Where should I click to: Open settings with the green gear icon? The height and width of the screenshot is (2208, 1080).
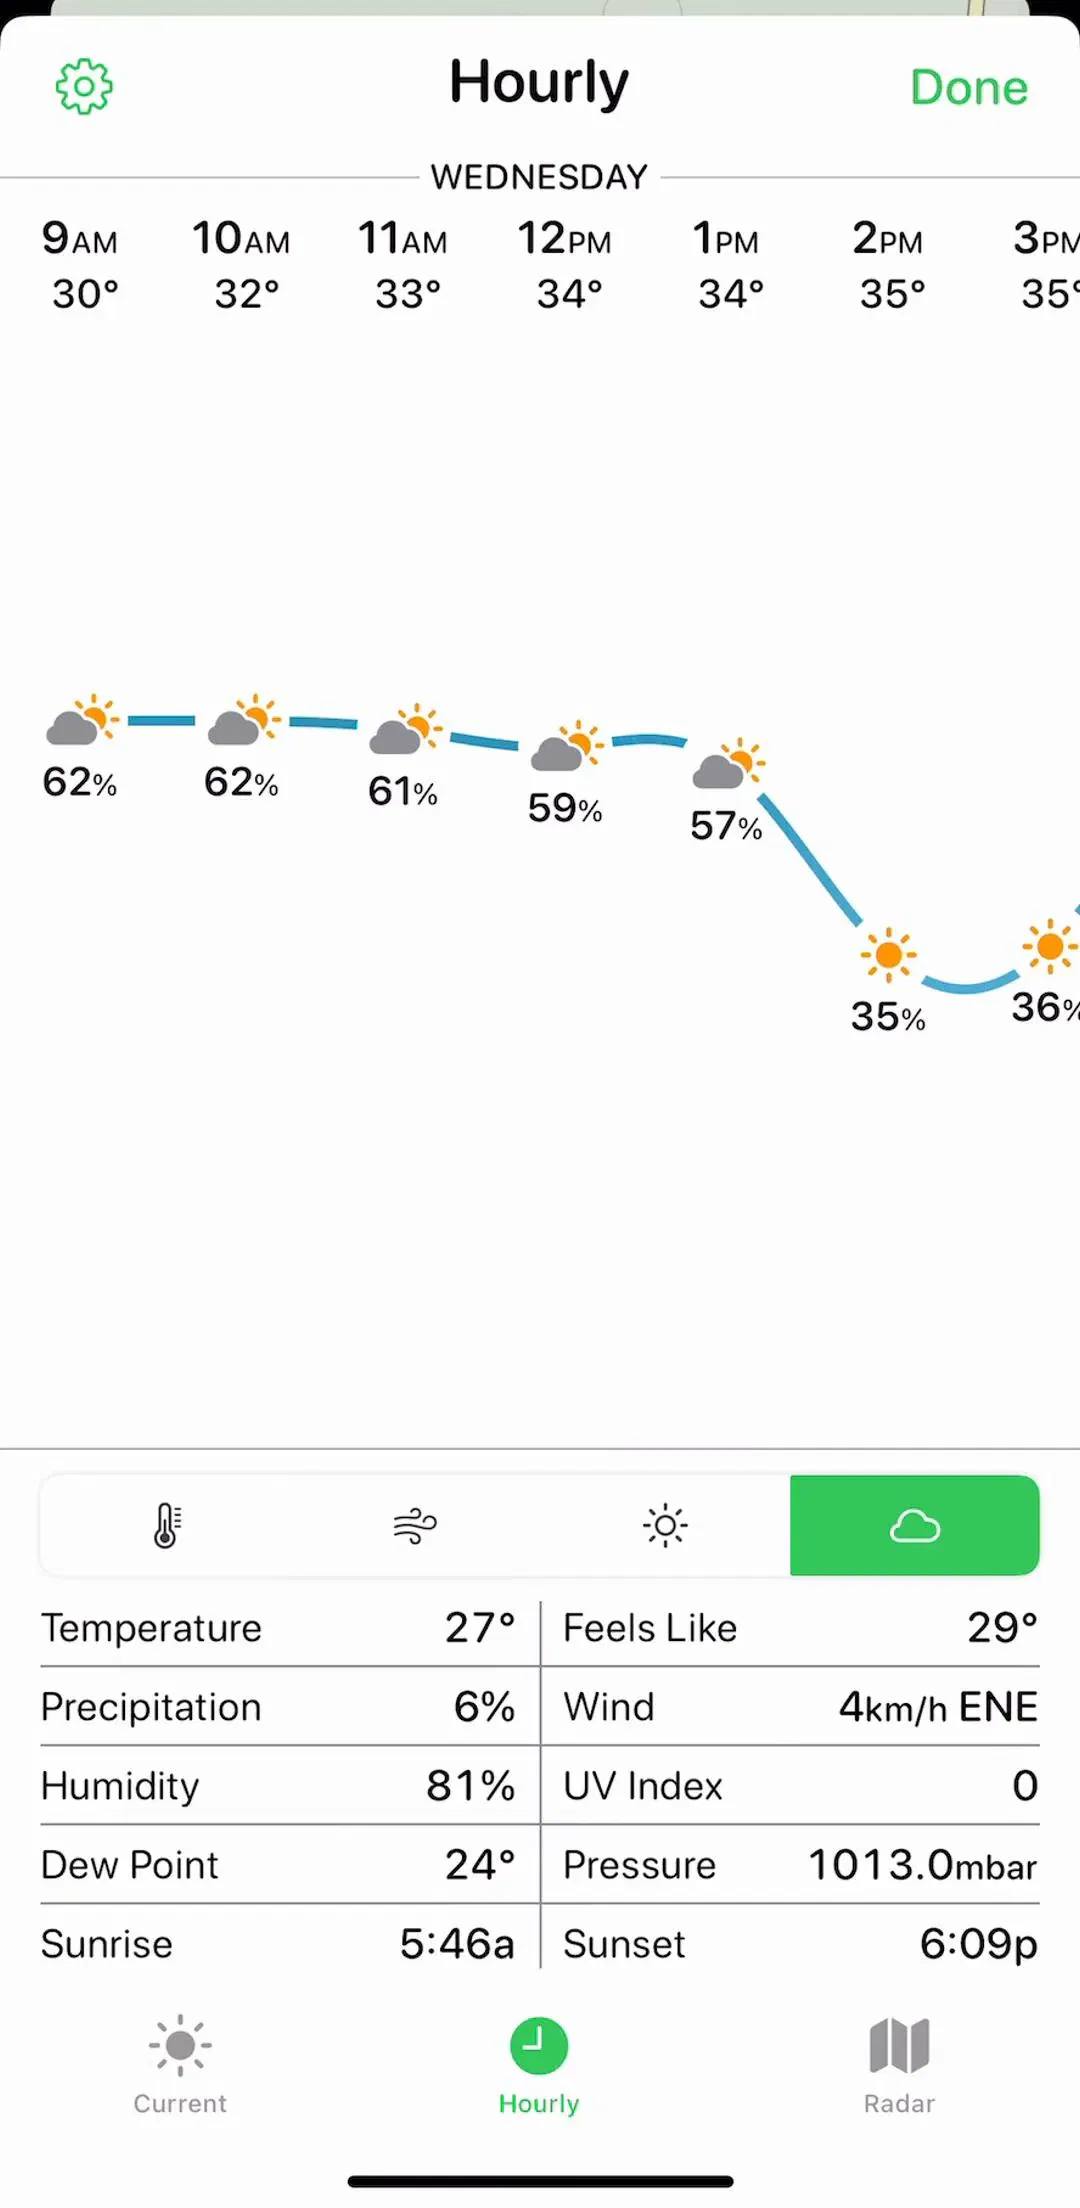pyautogui.click(x=84, y=87)
